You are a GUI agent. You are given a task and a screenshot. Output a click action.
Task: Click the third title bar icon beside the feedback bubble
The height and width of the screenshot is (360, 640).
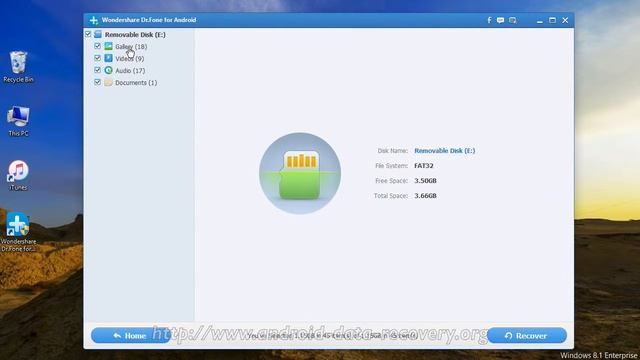coord(513,20)
